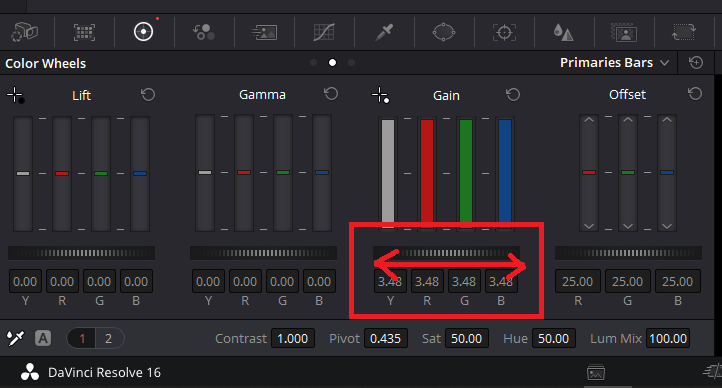Click the Gain master jog wheel
722x388 pixels.
447,253
